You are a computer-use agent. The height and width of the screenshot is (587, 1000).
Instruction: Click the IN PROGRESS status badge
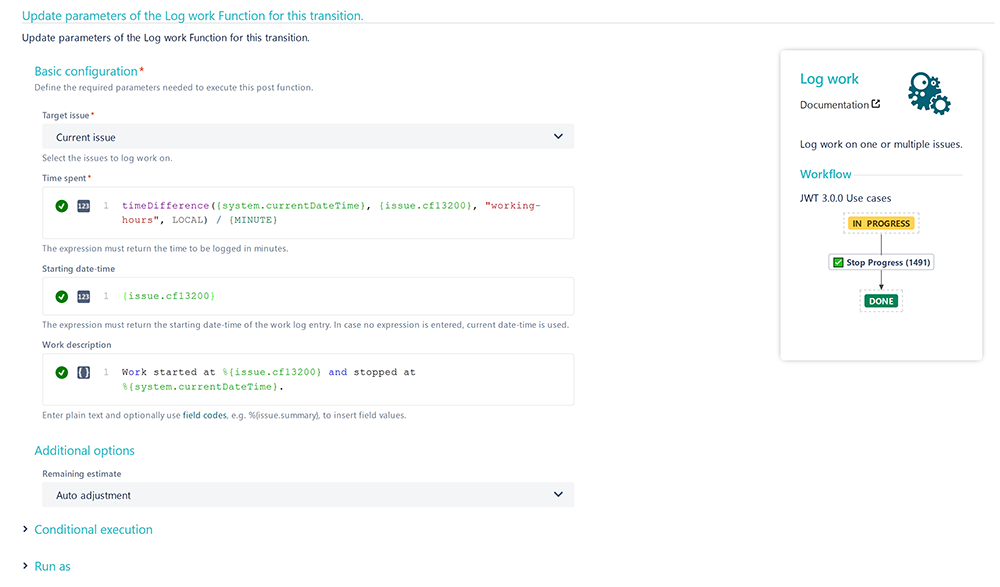(x=881, y=223)
